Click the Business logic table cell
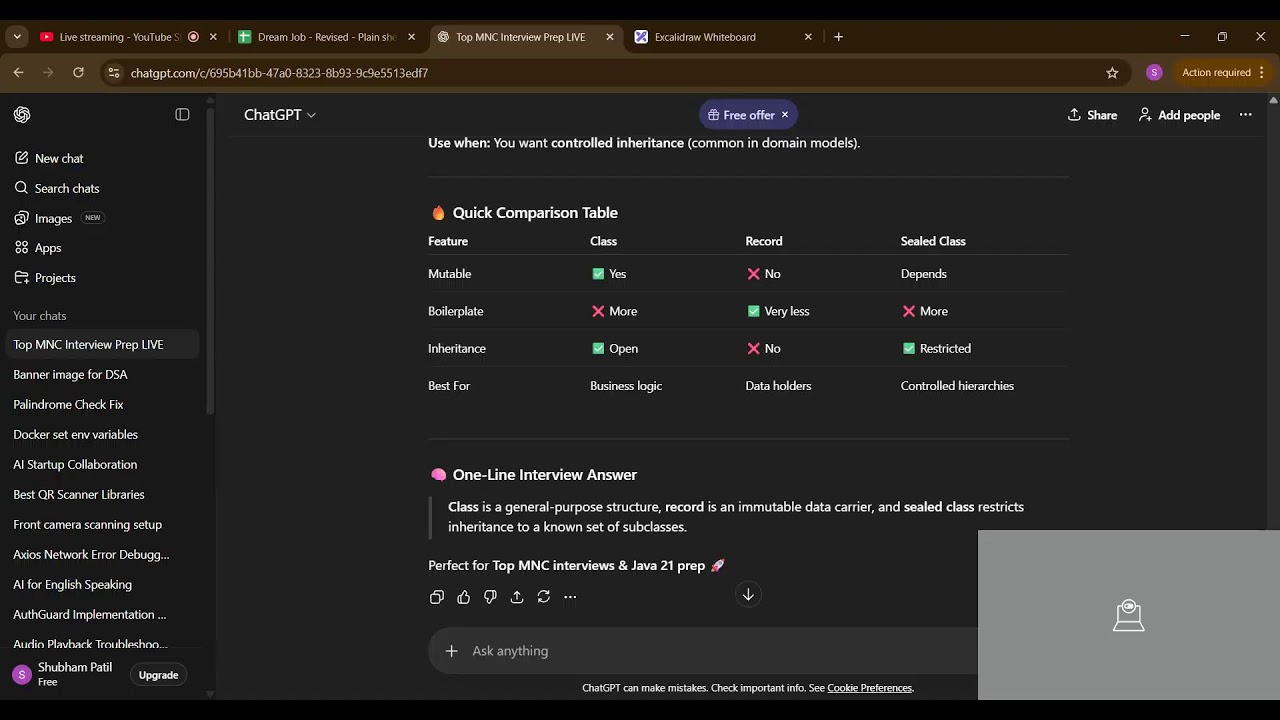The width and height of the screenshot is (1280, 720). pos(626,386)
